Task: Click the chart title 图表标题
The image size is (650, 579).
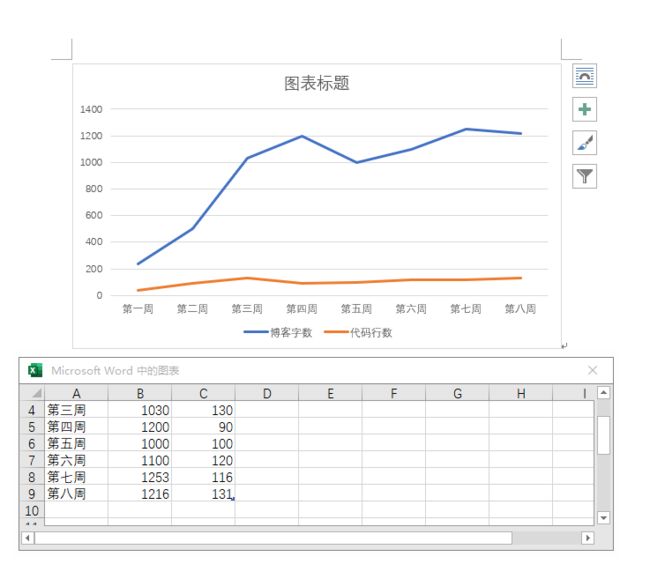Action: (317, 83)
